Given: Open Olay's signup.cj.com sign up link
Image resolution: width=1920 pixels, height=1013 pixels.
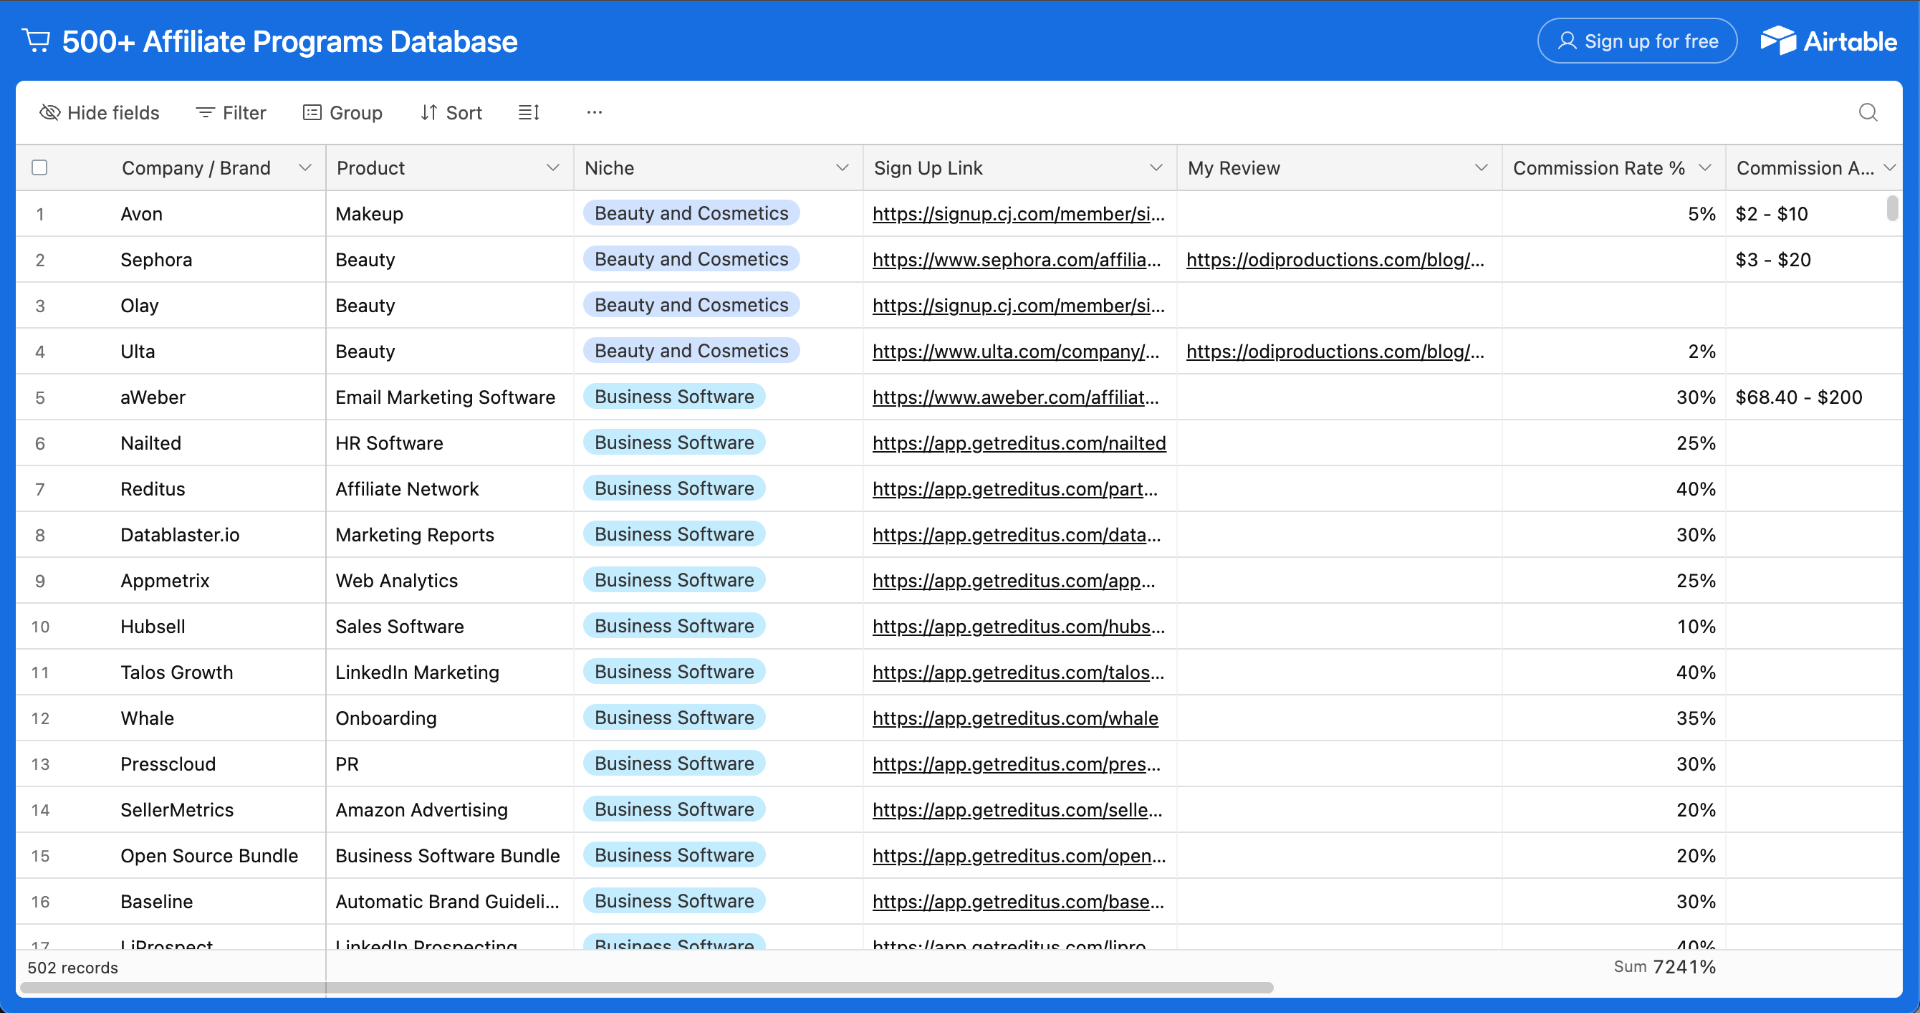Looking at the screenshot, I should coord(1018,306).
